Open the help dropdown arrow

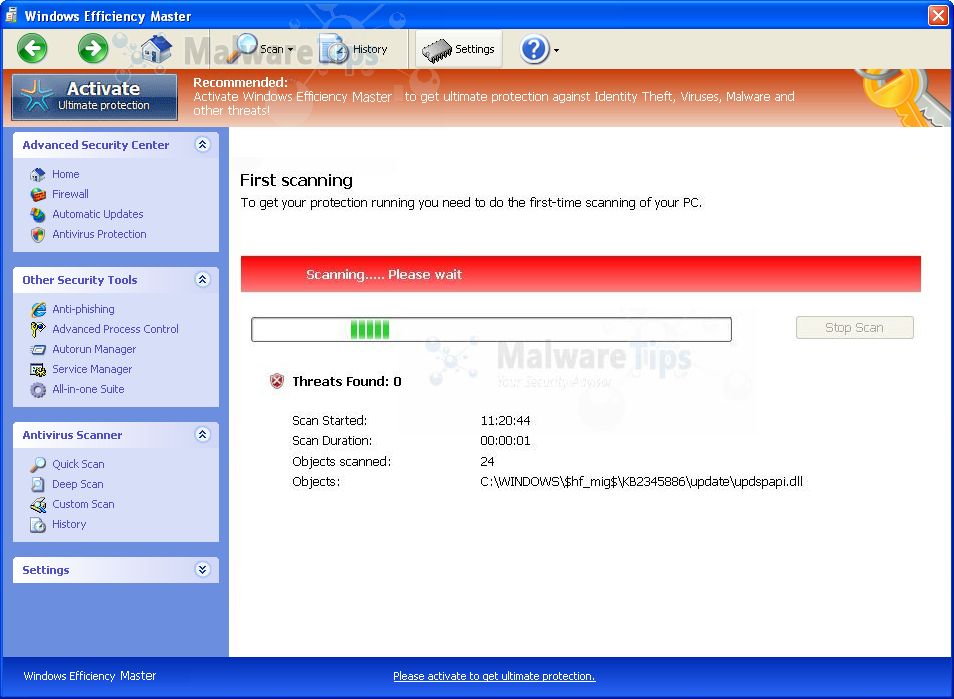point(556,50)
